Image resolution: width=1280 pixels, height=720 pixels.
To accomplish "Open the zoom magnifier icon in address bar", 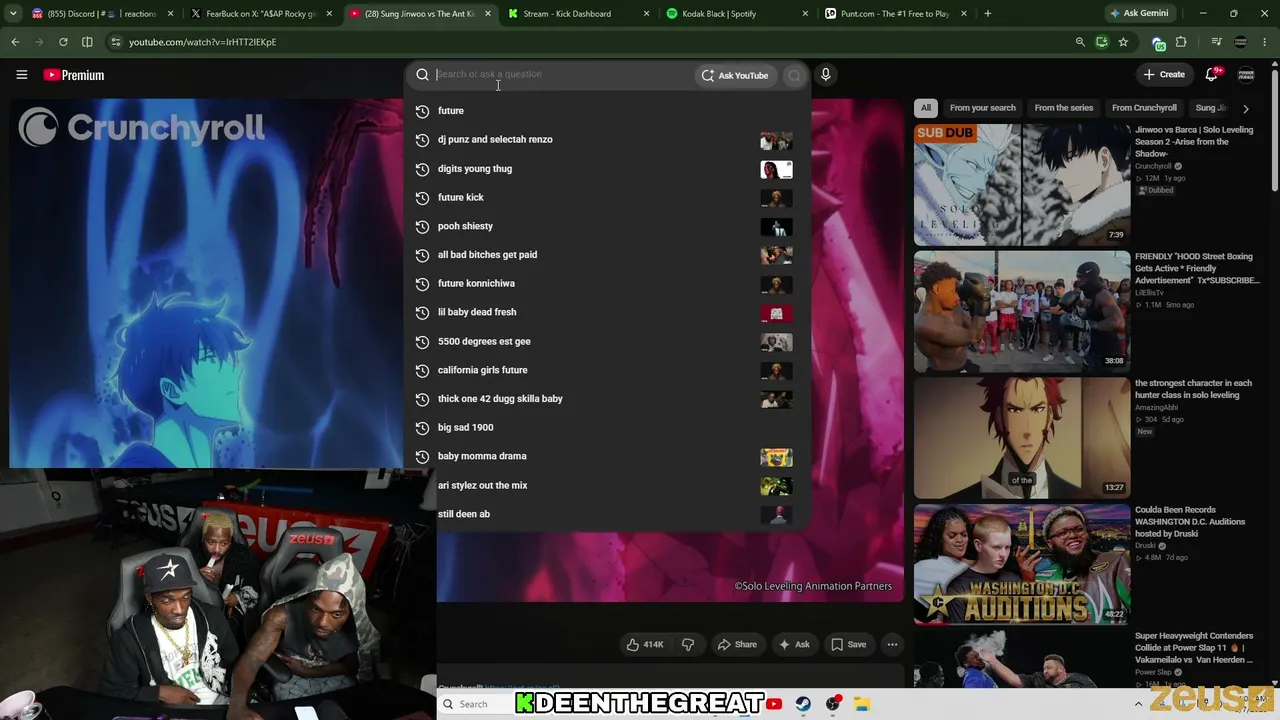I will [1080, 42].
